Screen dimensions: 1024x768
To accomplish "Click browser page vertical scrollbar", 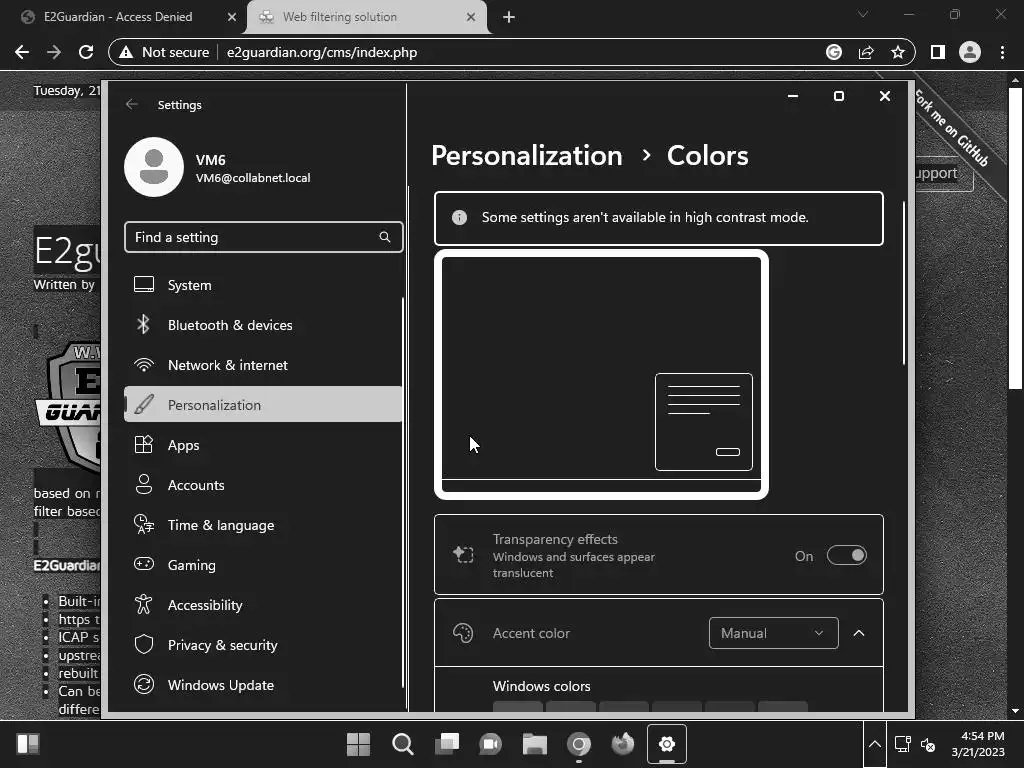I will (x=1015, y=238).
